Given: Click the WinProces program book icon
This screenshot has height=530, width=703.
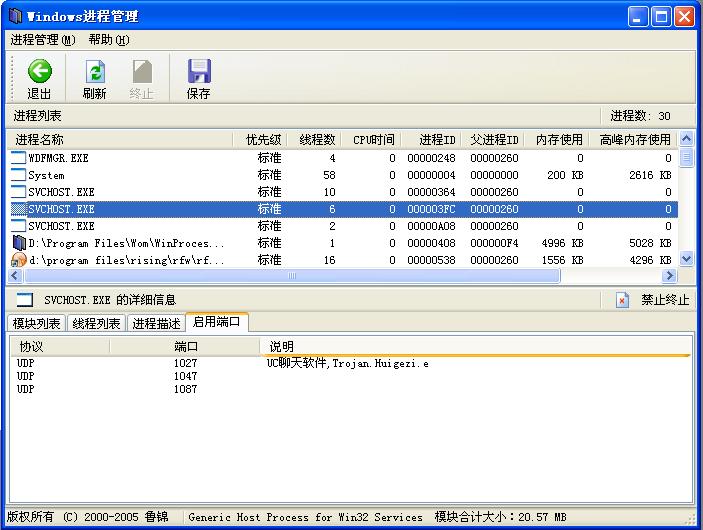Looking at the screenshot, I should [18, 243].
